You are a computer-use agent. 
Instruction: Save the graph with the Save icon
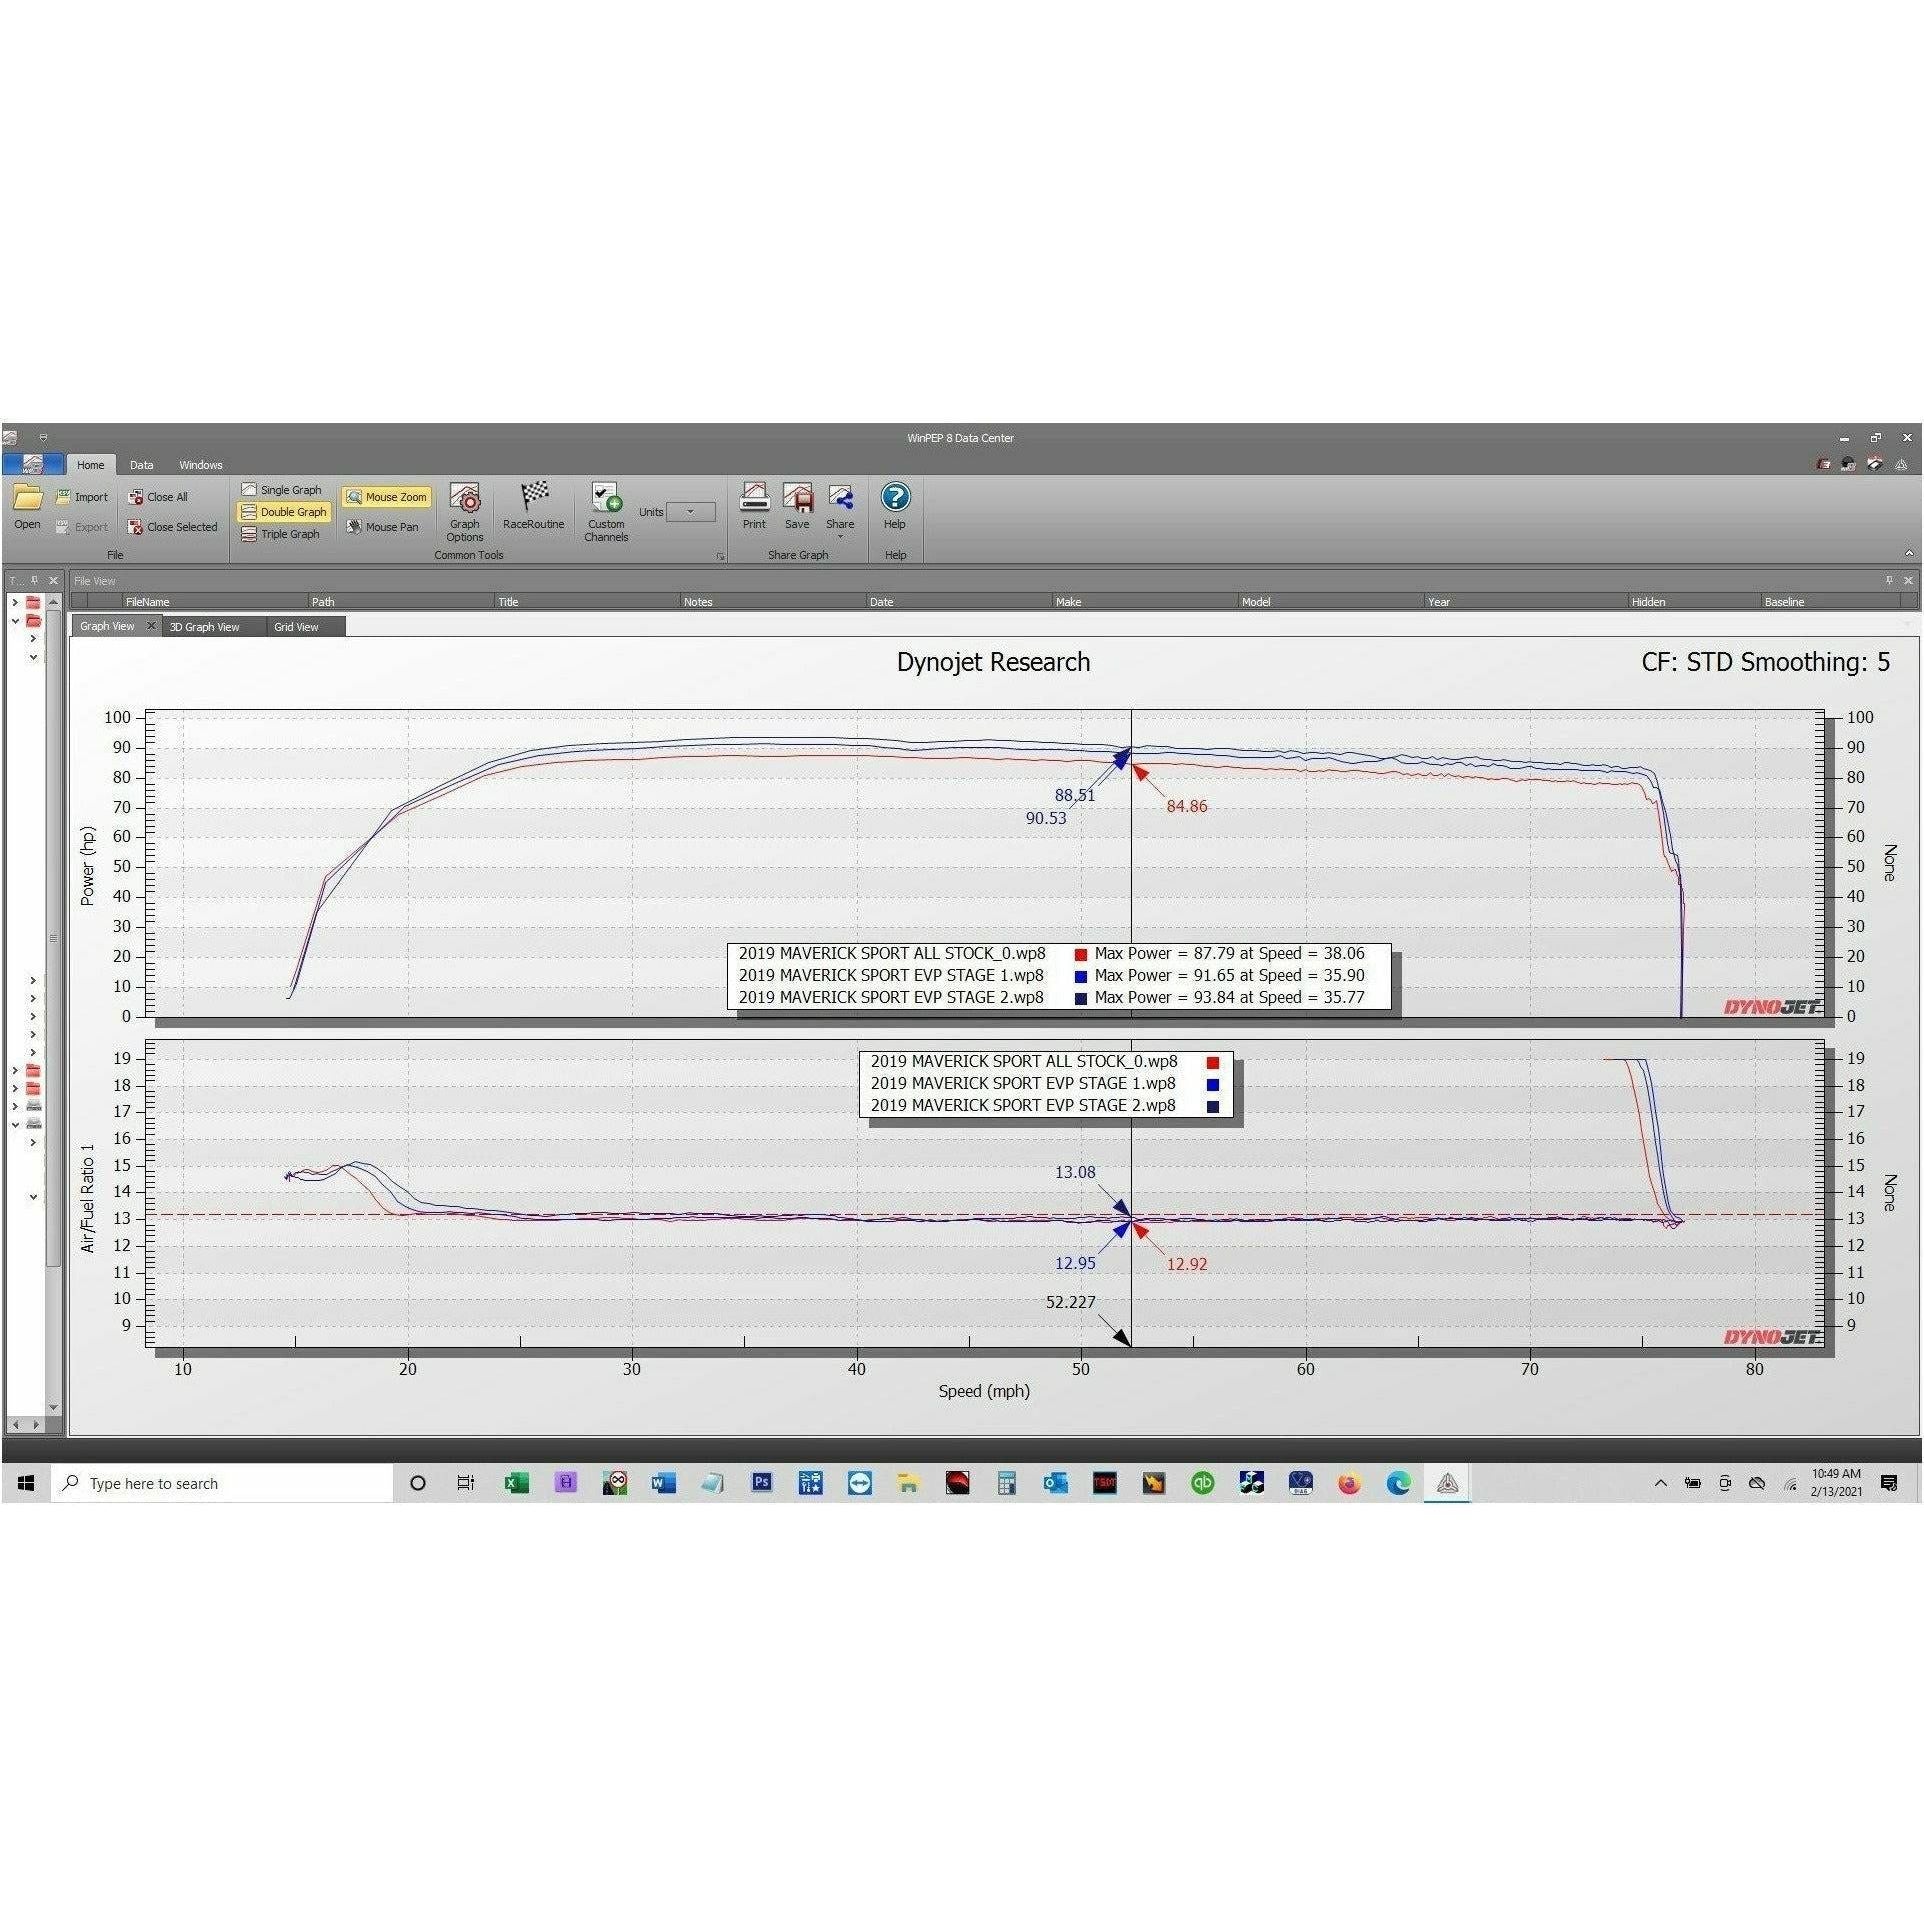[797, 497]
